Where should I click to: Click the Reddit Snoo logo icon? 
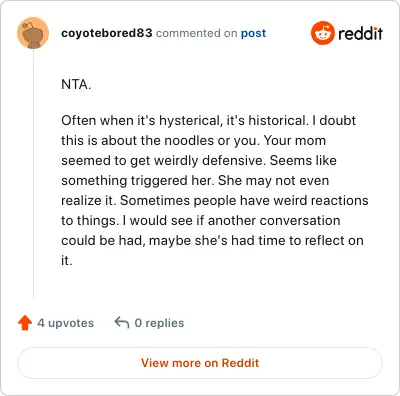(322, 33)
